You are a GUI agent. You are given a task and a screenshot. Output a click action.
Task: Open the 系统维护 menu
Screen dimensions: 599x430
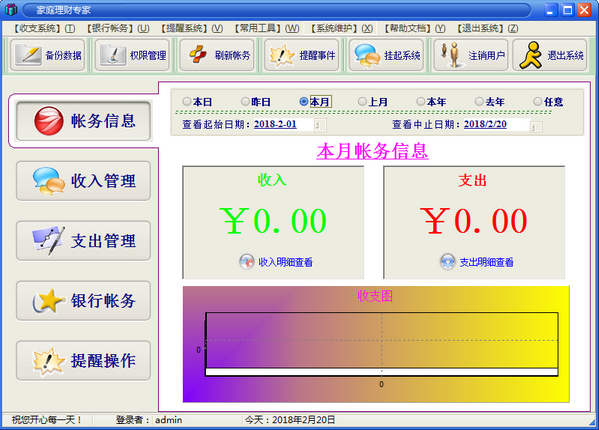(341, 28)
